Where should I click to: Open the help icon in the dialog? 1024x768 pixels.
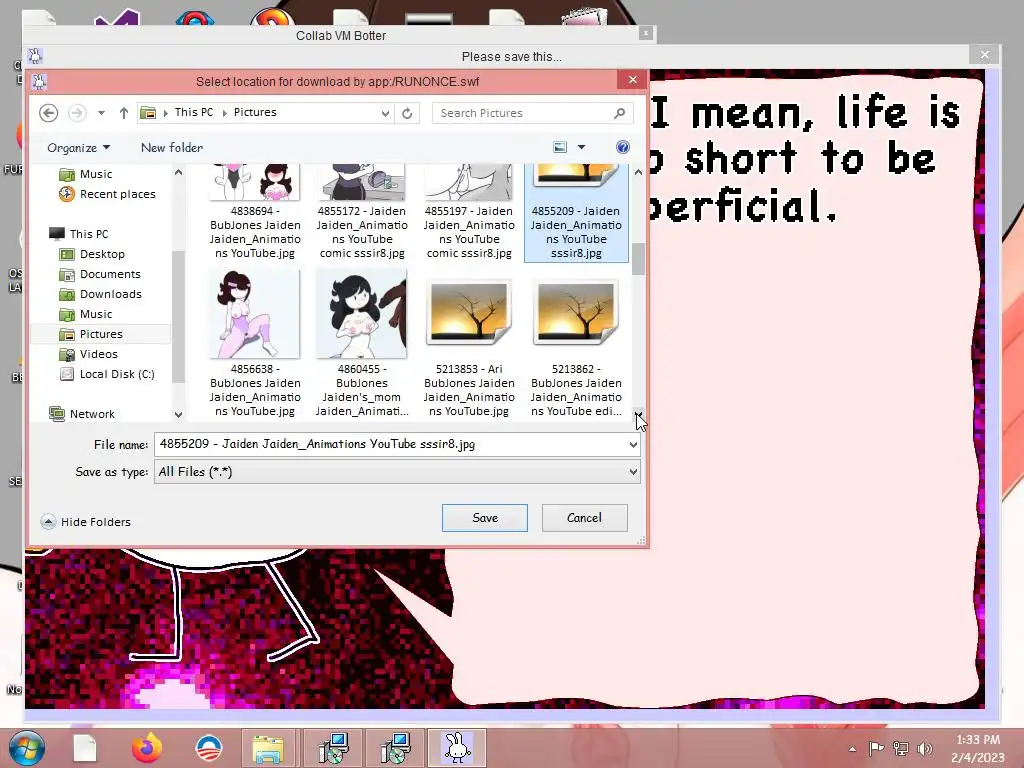coord(622,147)
